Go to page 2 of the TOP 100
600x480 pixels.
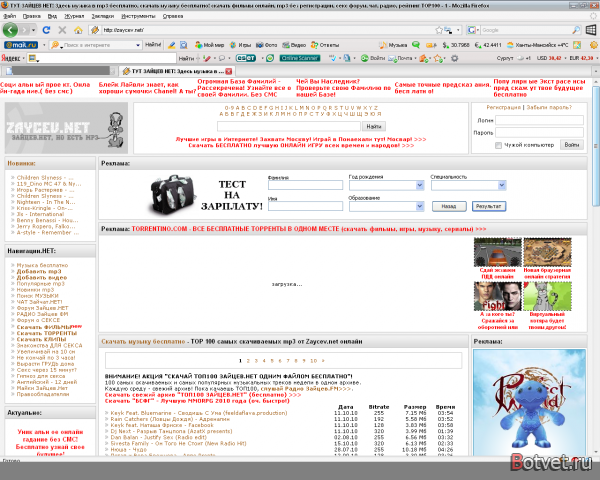click(248, 361)
